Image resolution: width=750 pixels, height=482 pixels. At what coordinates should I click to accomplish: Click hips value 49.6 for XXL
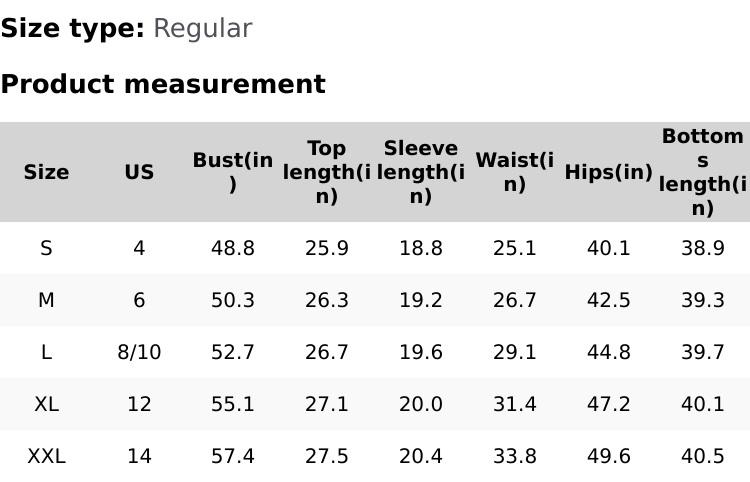click(x=608, y=456)
